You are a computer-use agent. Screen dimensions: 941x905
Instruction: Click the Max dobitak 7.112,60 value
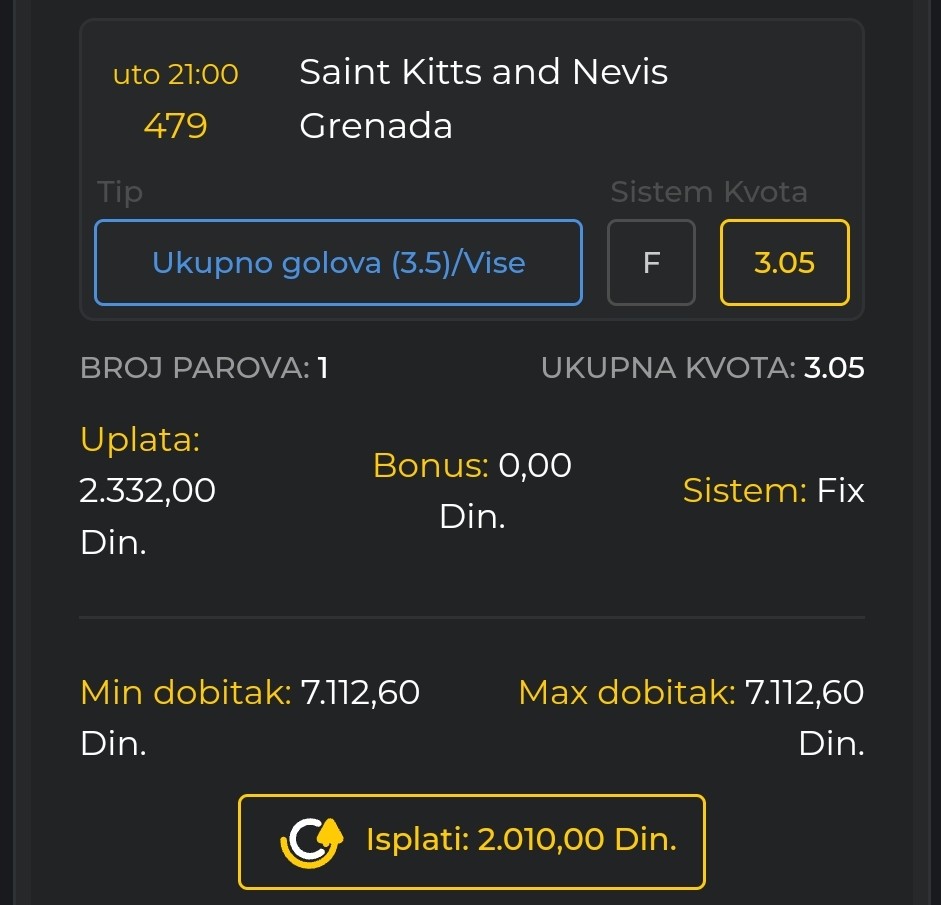coord(691,718)
